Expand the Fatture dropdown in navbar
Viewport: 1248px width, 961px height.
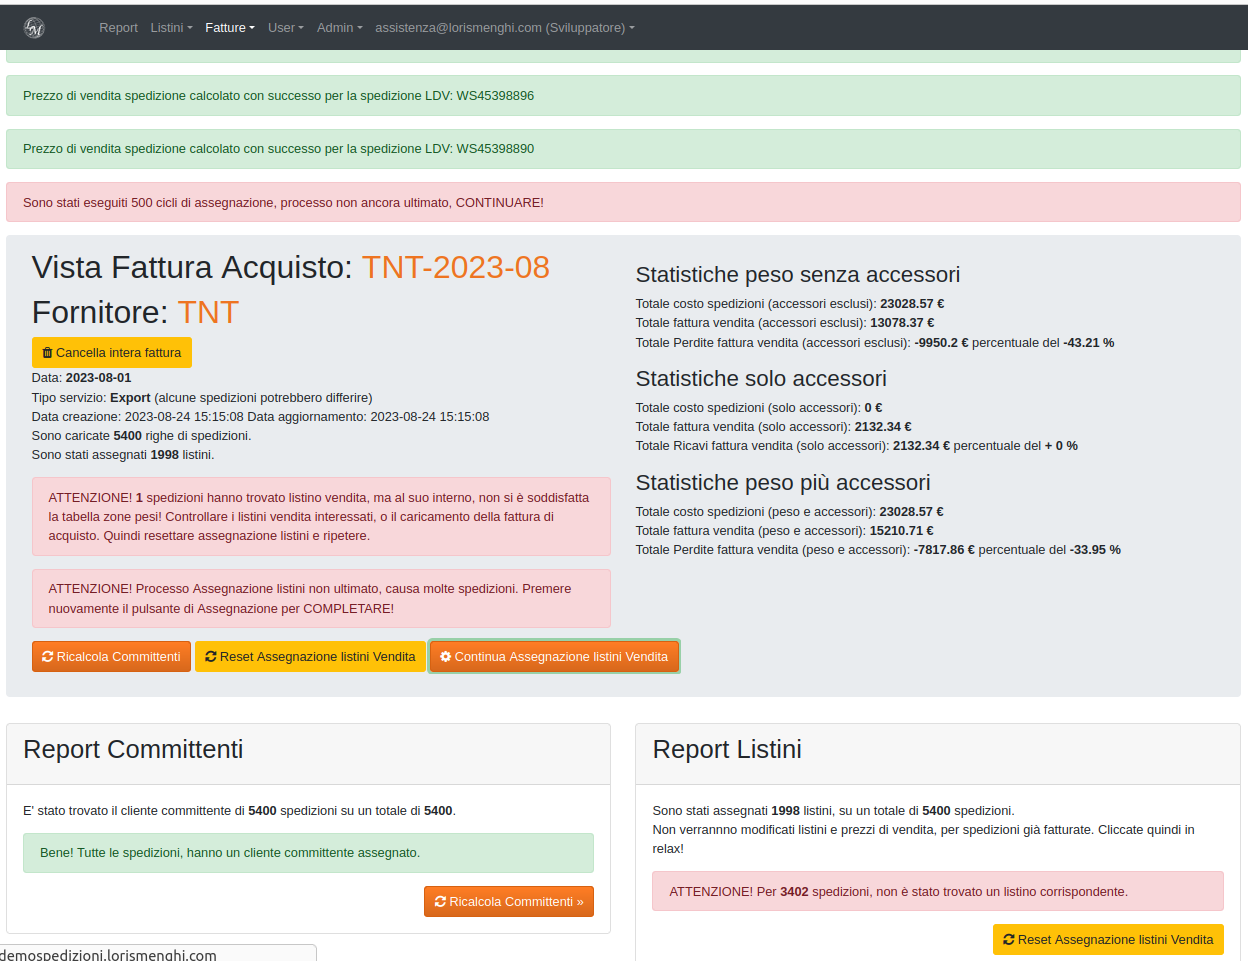tap(230, 28)
